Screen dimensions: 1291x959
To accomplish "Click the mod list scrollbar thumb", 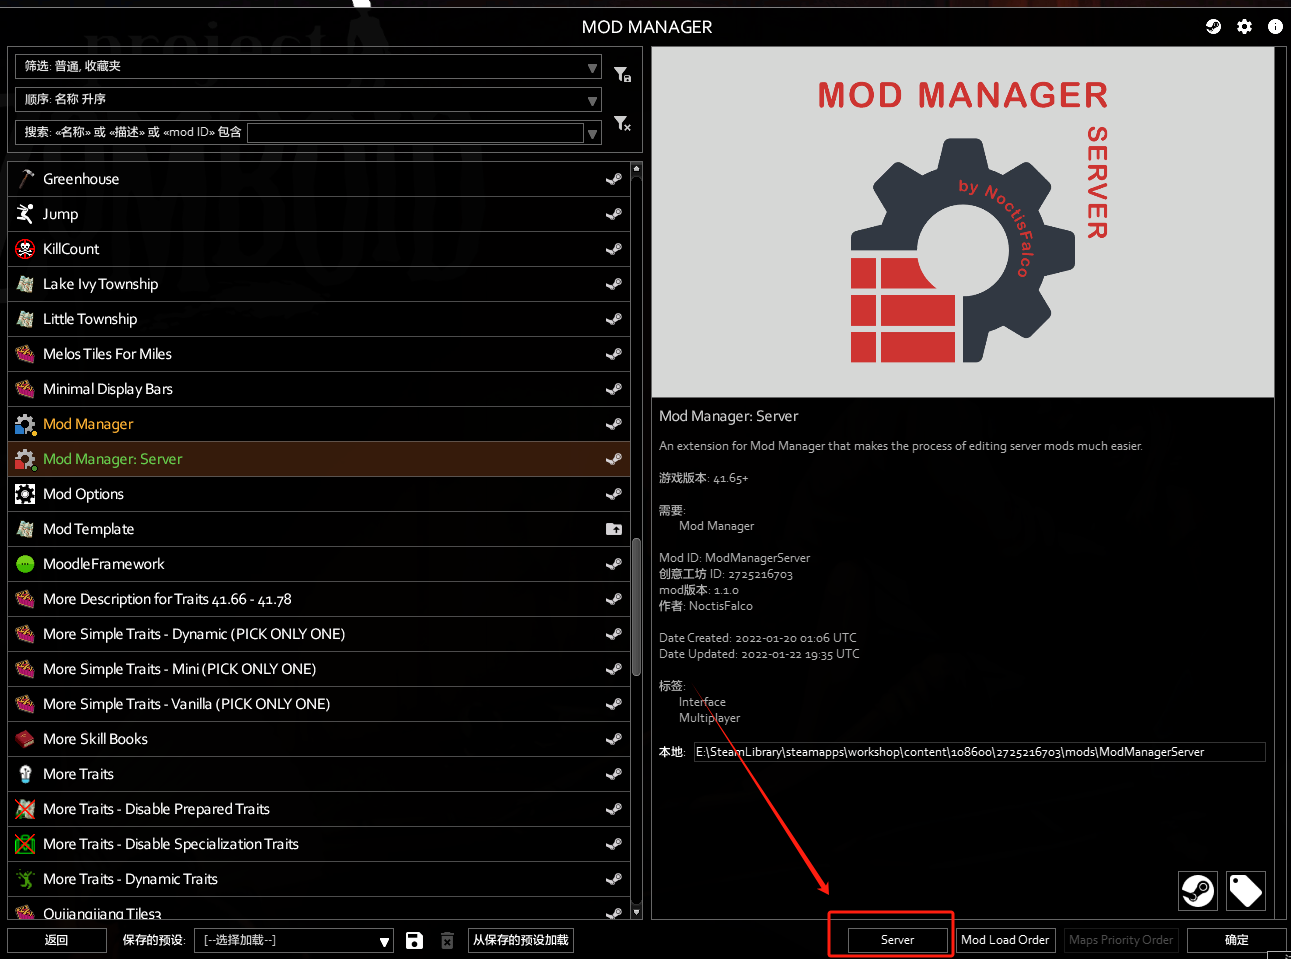I will pyautogui.click(x=636, y=608).
